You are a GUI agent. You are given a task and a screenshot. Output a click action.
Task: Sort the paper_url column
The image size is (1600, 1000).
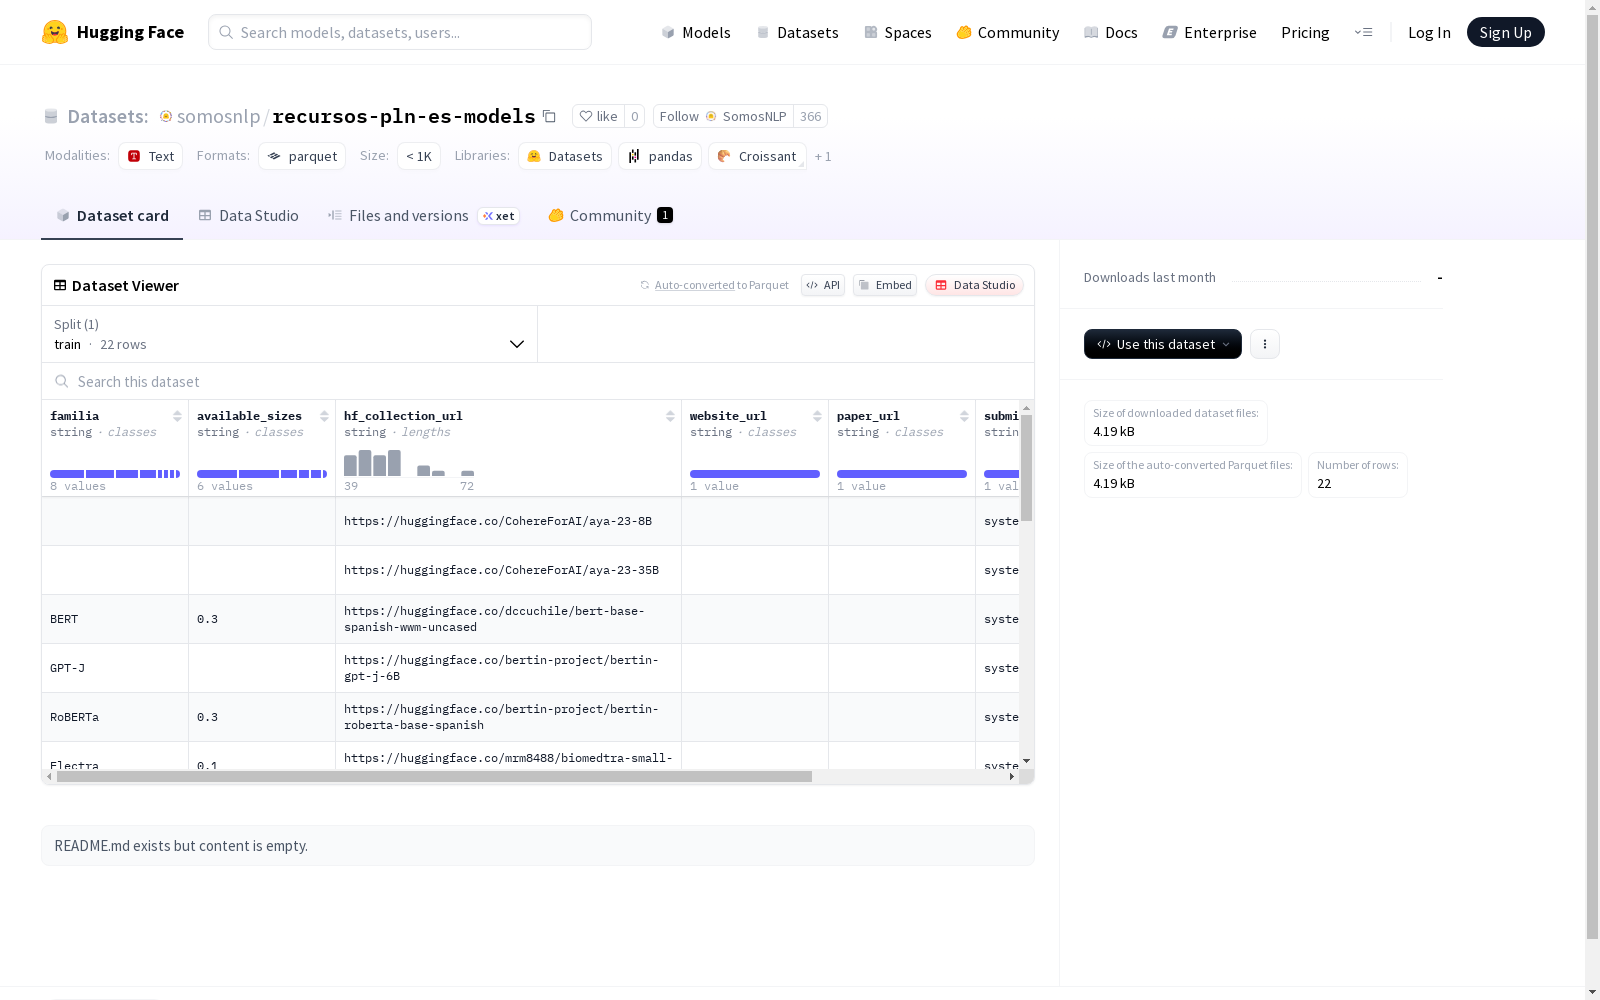tap(964, 416)
